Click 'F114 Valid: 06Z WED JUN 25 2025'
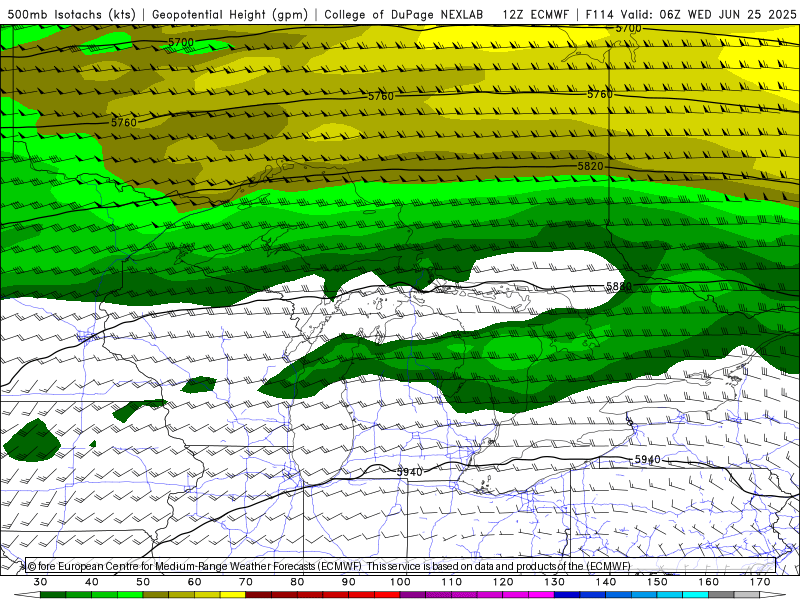The width and height of the screenshot is (800, 600). (x=691, y=14)
